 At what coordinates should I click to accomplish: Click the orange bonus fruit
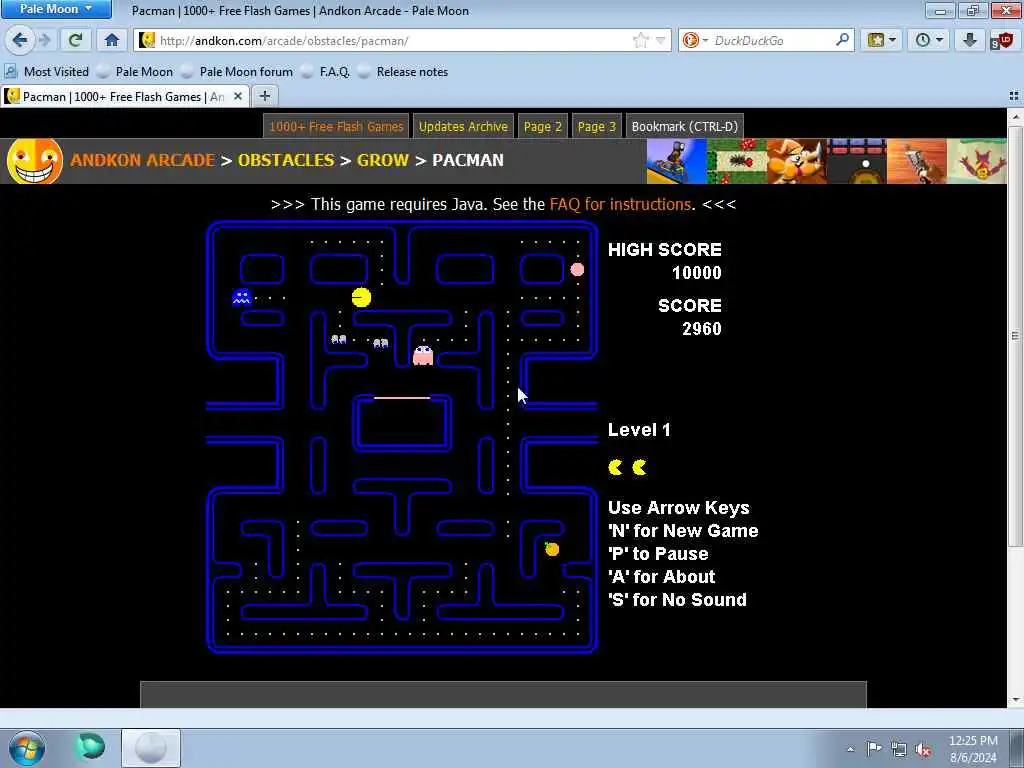[552, 549]
